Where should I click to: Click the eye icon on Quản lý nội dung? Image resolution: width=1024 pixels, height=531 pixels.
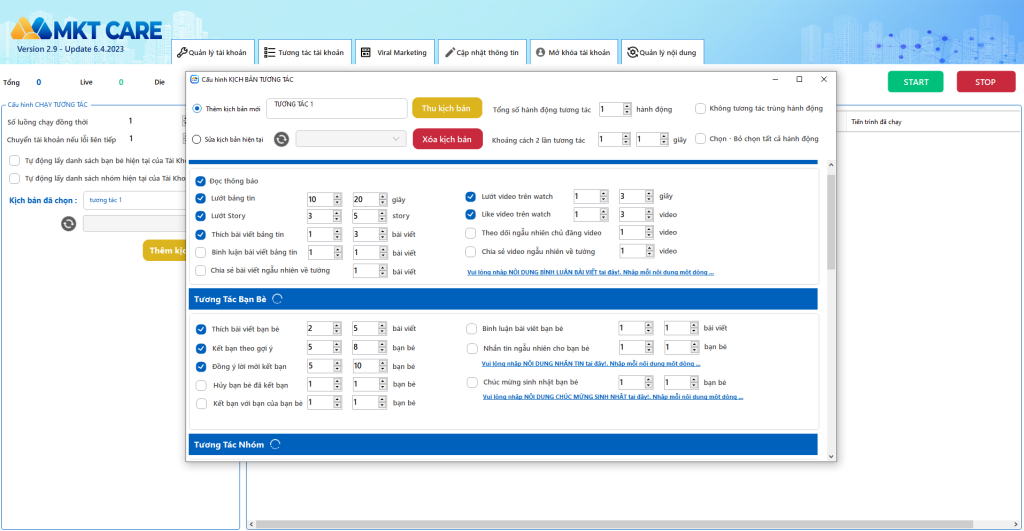click(x=632, y=52)
